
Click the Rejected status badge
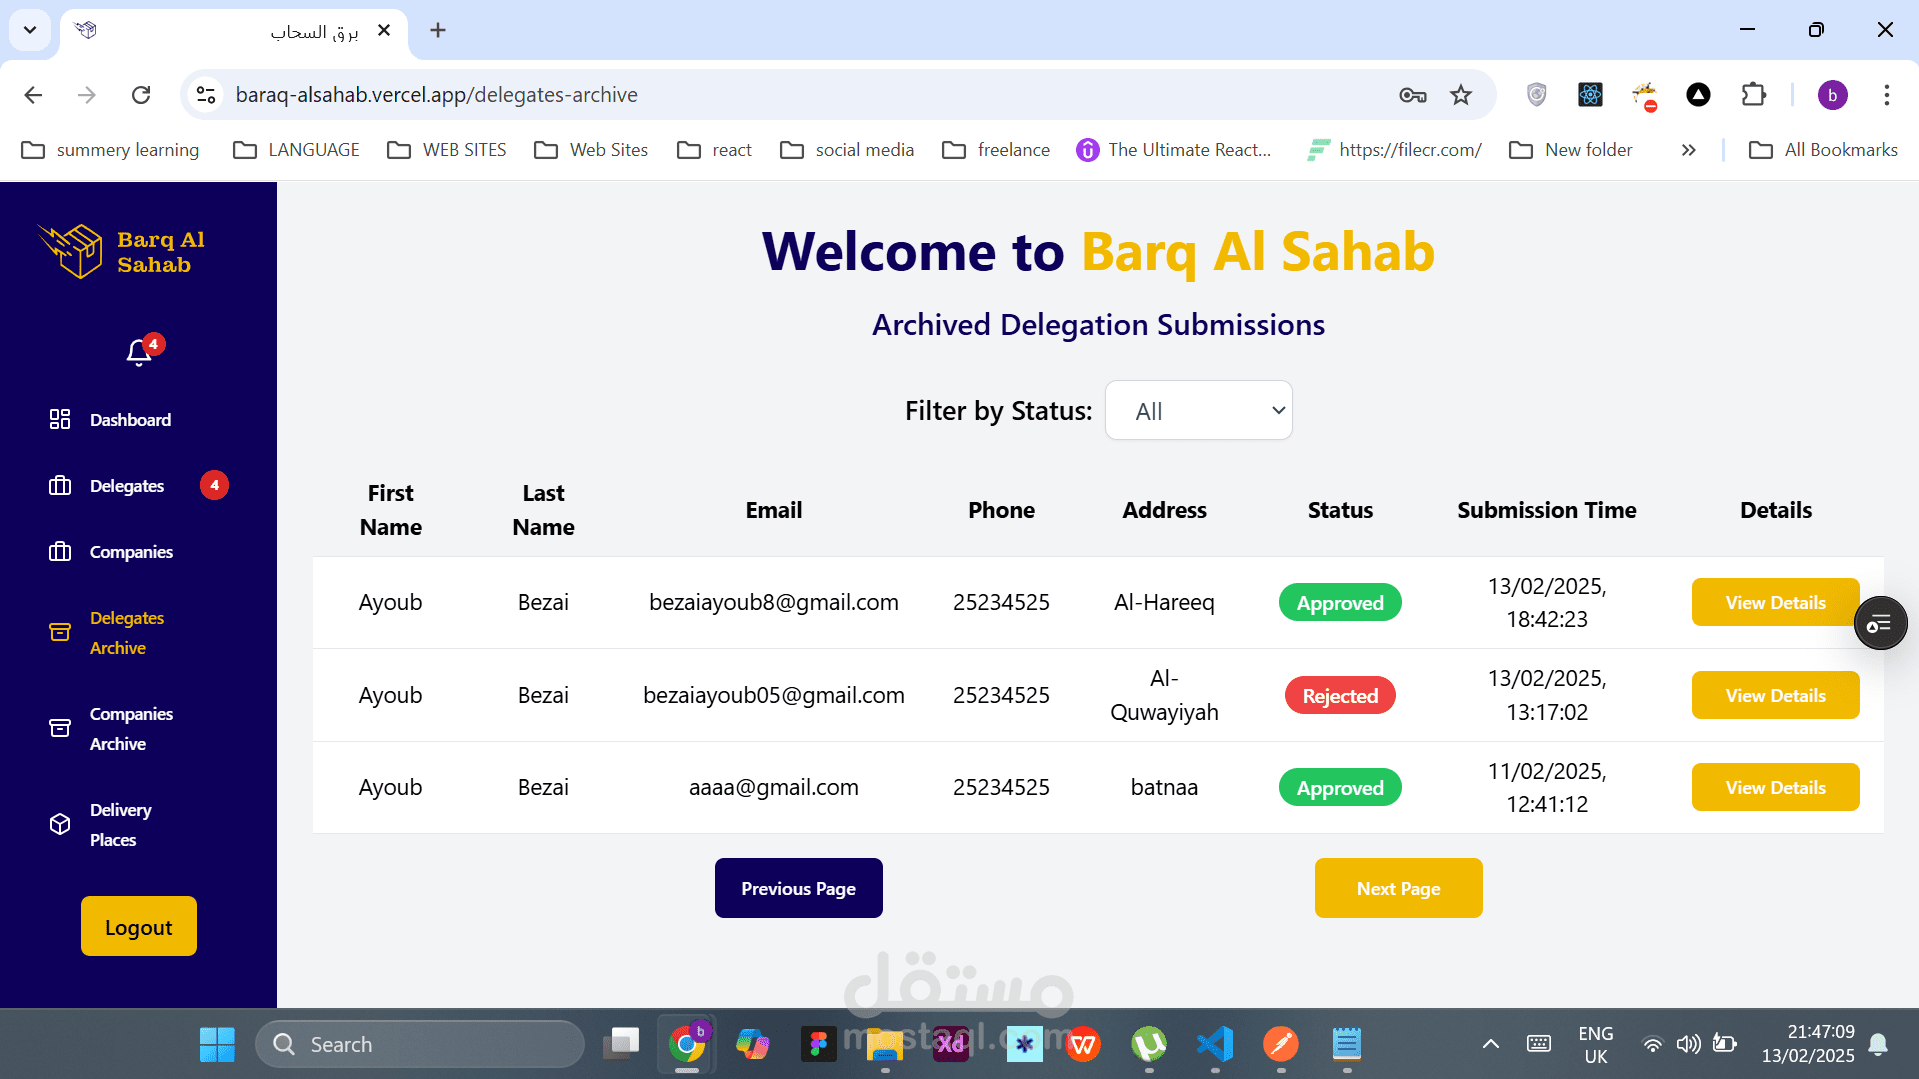[x=1340, y=695]
